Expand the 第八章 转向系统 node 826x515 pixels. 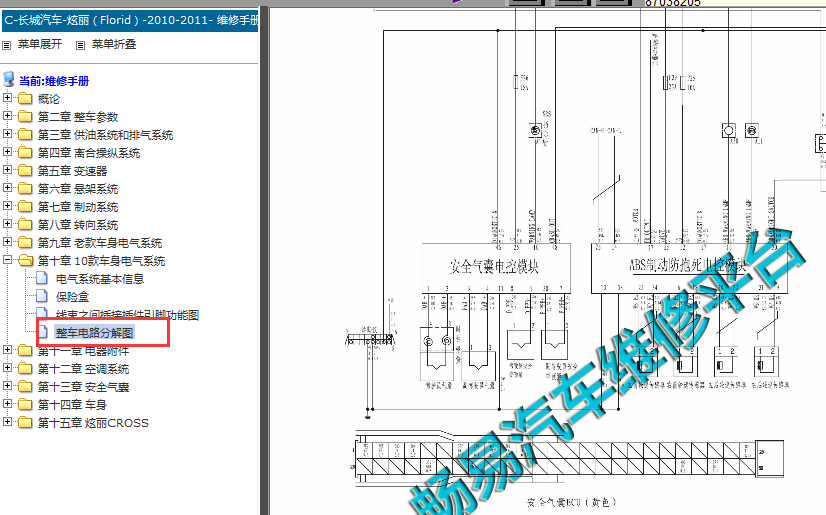(x=7, y=223)
